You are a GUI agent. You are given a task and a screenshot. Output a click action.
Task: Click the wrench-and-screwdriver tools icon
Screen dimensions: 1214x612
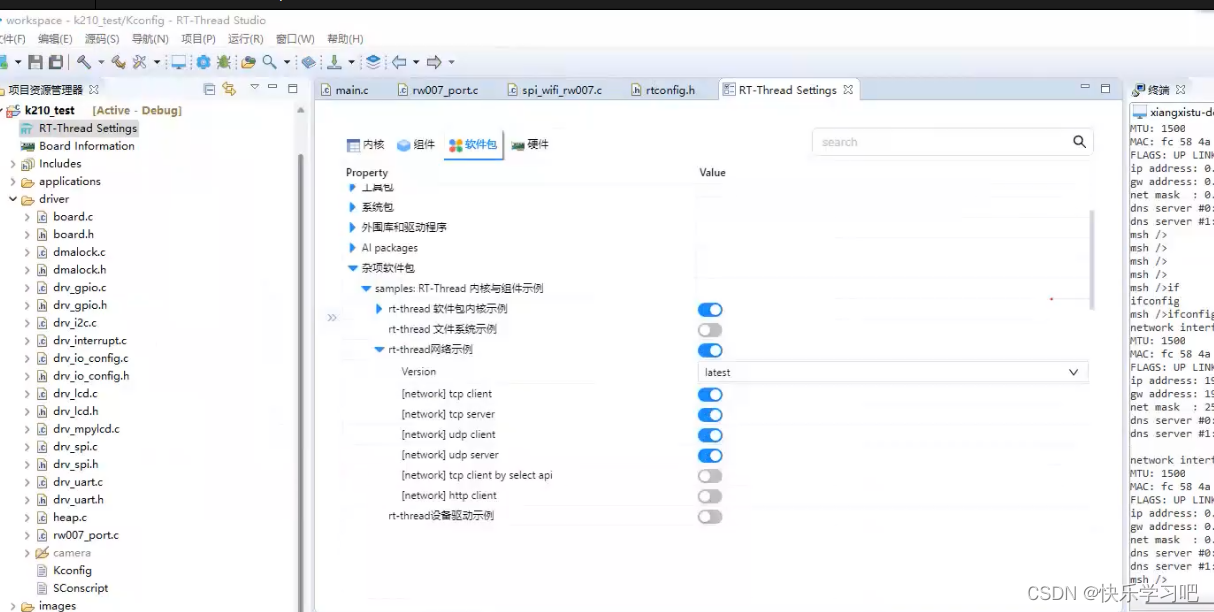[139, 62]
